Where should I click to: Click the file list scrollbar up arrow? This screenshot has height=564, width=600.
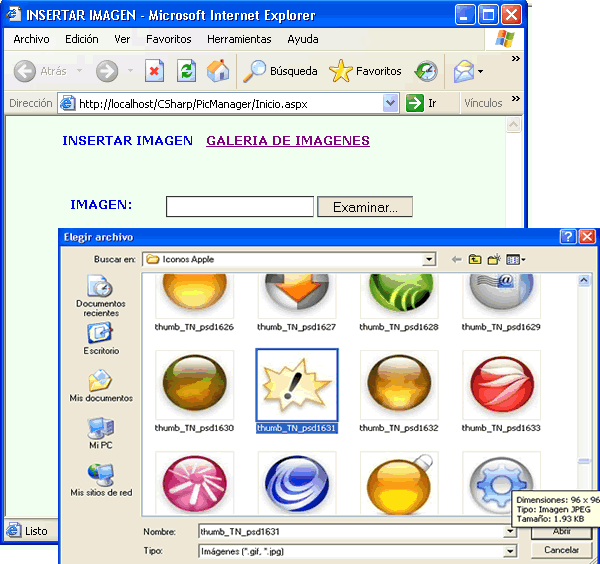coord(584,280)
